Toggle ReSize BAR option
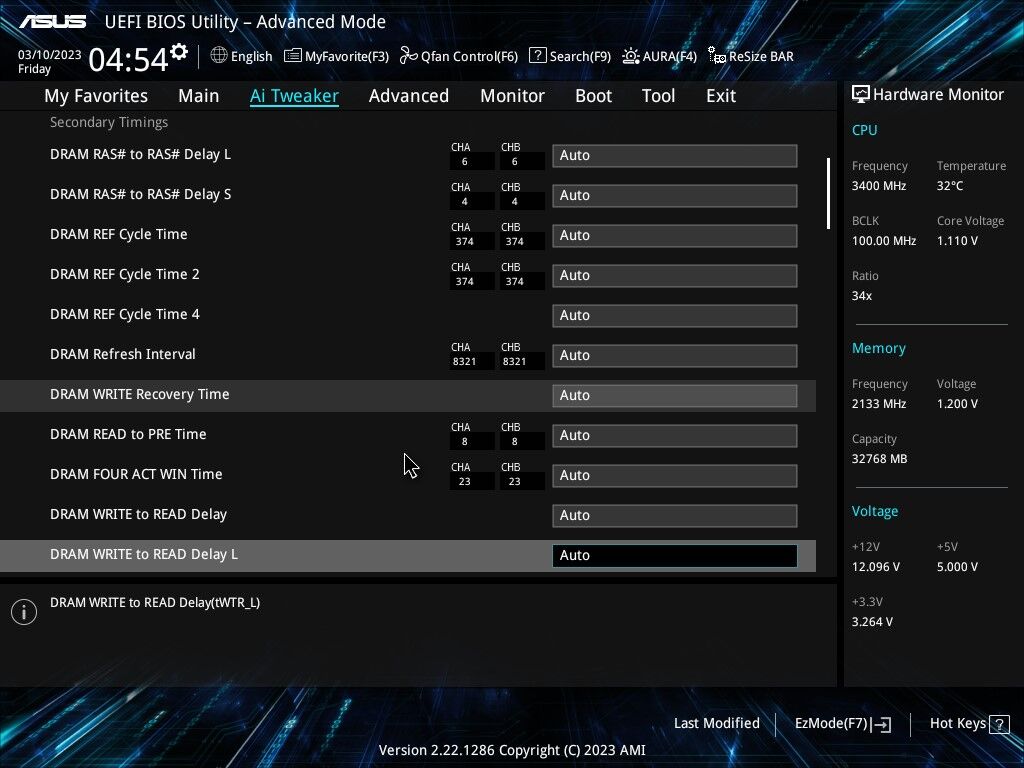Screen dimensions: 1024x768 click(750, 56)
